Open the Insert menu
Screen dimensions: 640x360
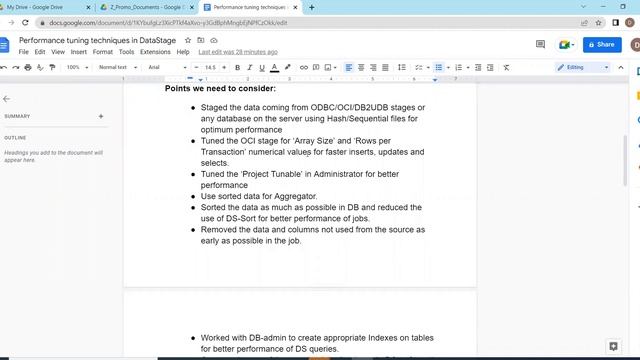click(78, 52)
